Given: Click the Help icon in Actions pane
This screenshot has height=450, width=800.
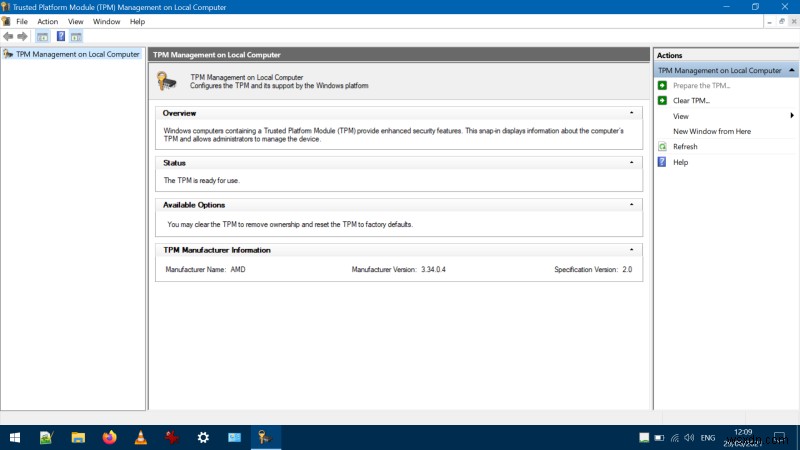Looking at the screenshot, I should tap(662, 162).
